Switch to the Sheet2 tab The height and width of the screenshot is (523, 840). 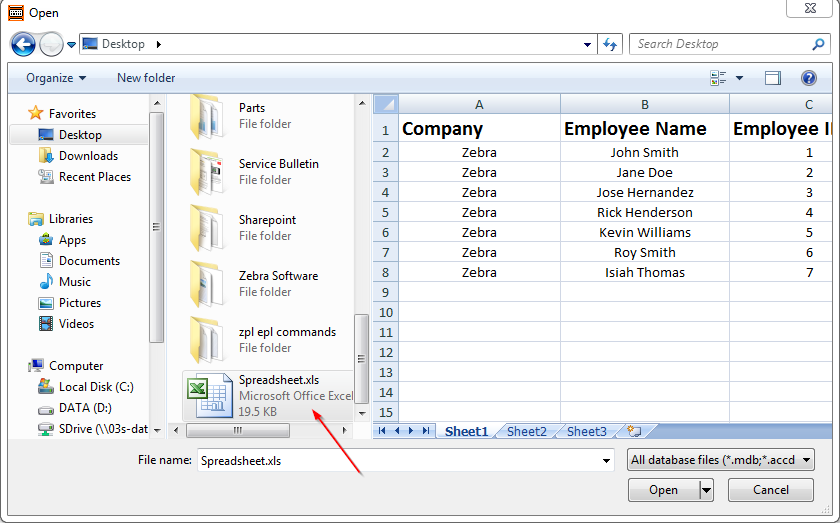tap(526, 432)
